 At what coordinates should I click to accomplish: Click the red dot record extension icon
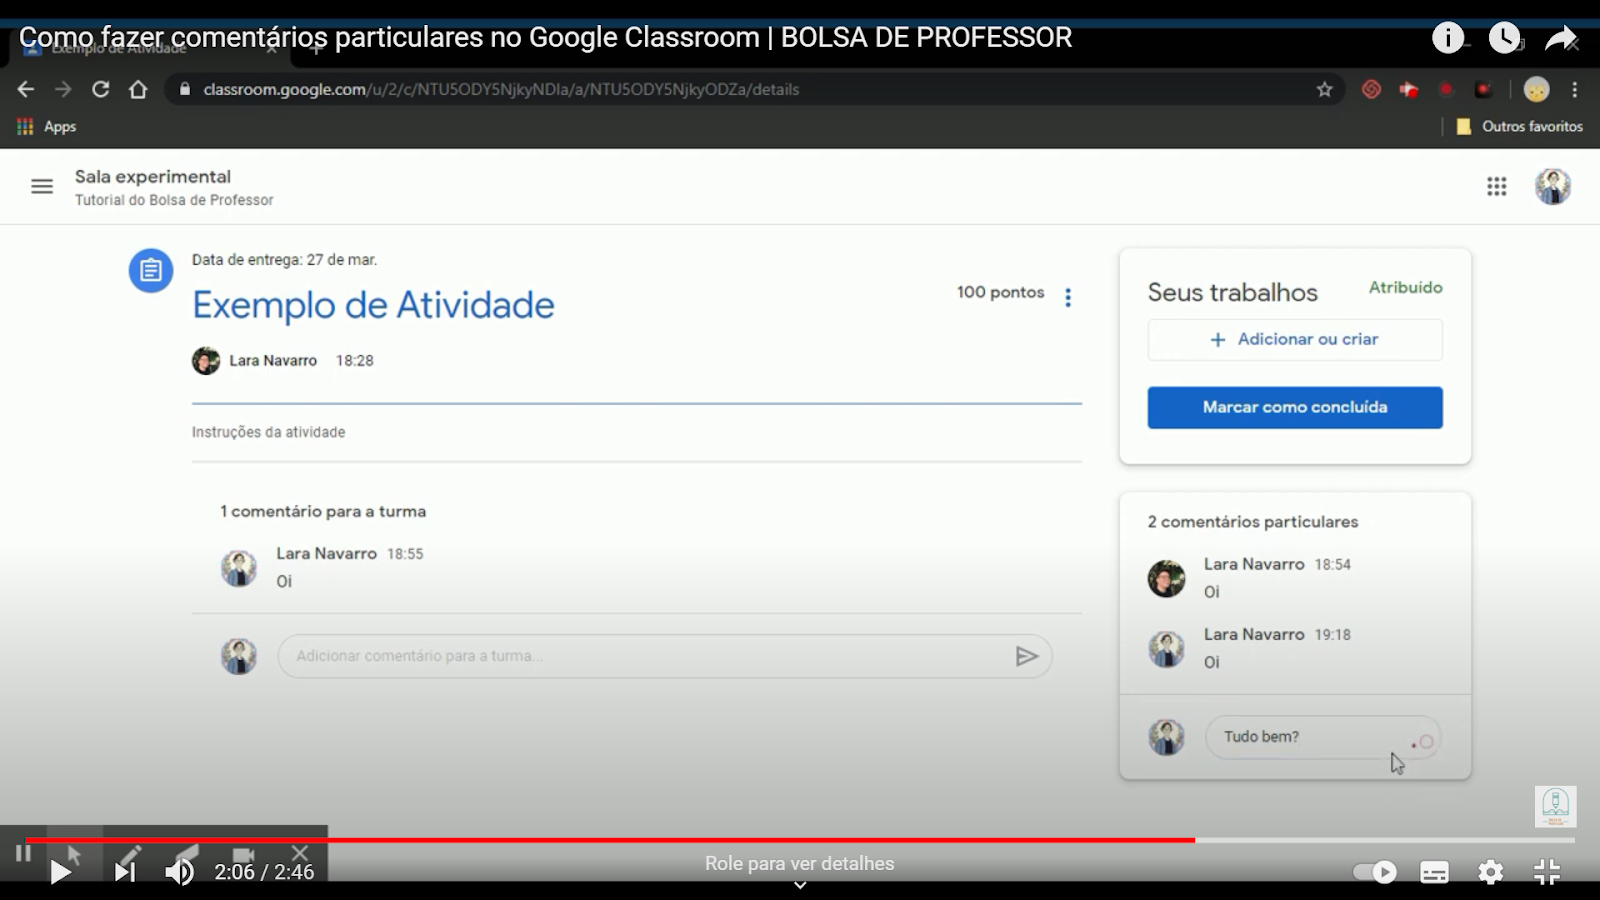(x=1446, y=89)
